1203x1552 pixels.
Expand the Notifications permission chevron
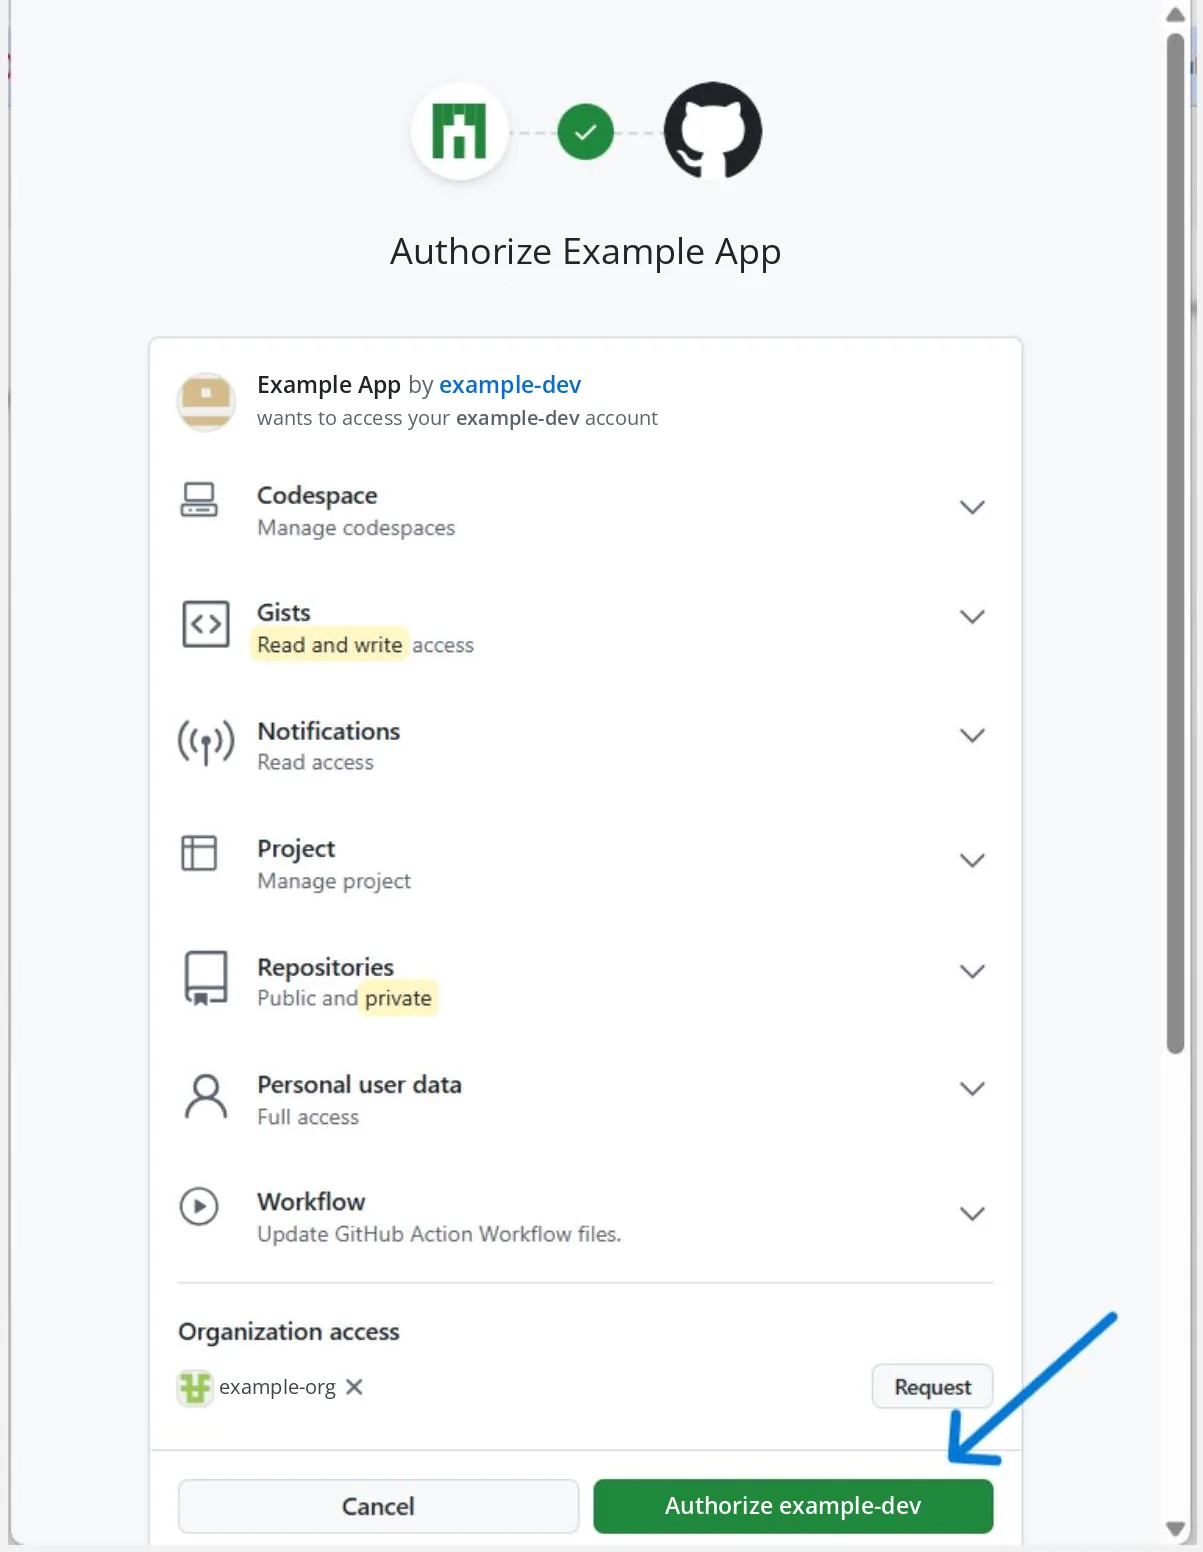(972, 735)
